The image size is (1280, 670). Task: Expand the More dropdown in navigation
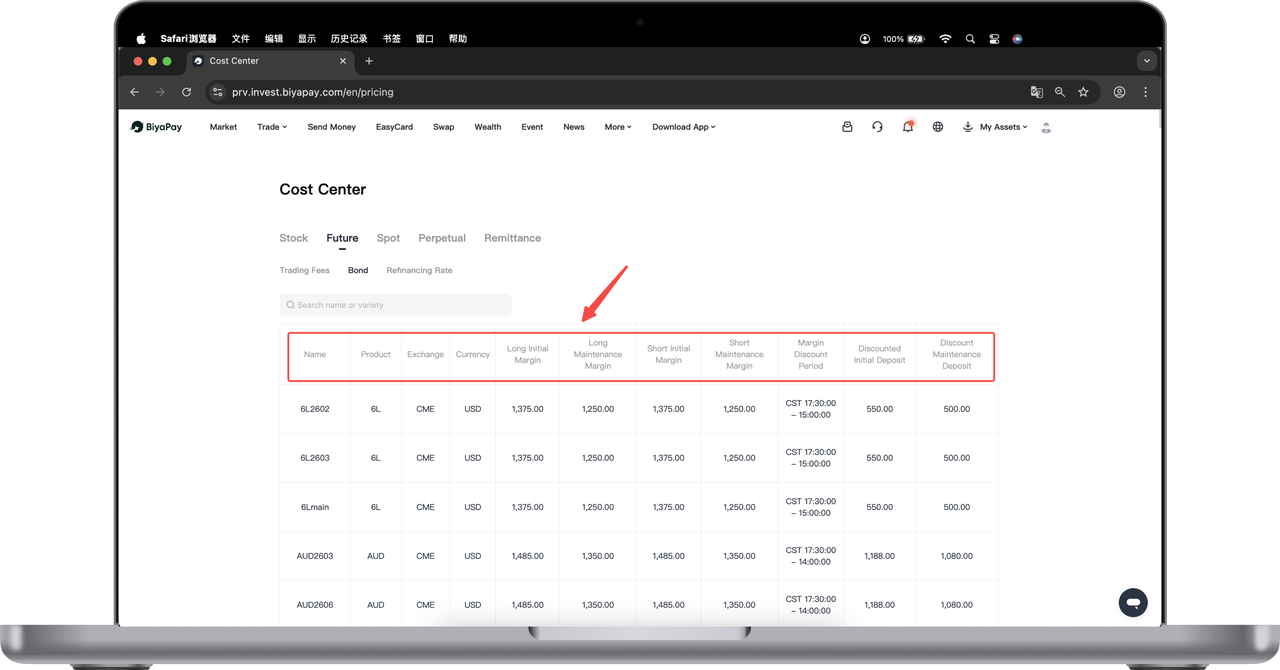(617, 127)
